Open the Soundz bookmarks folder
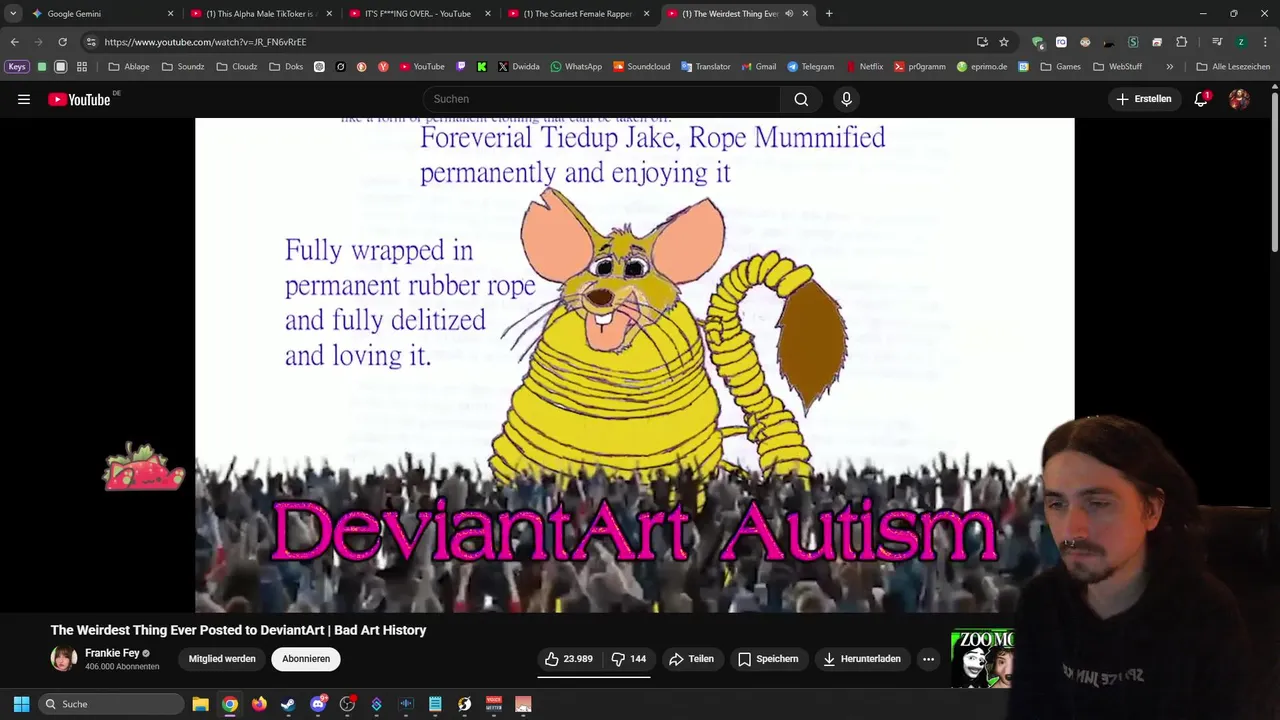The width and height of the screenshot is (1280, 720). [x=183, y=67]
